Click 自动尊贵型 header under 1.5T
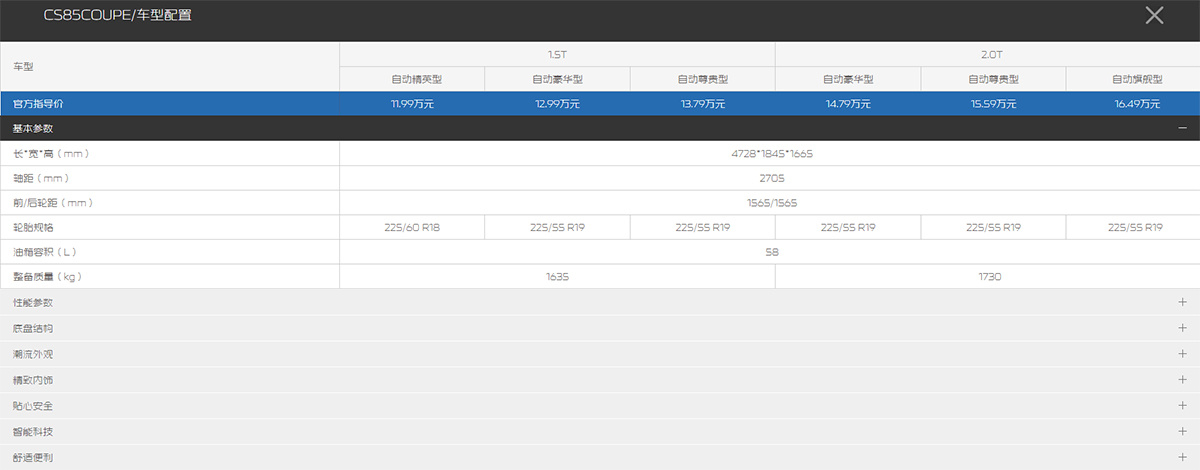This screenshot has width=1200, height=470. [x=702, y=79]
